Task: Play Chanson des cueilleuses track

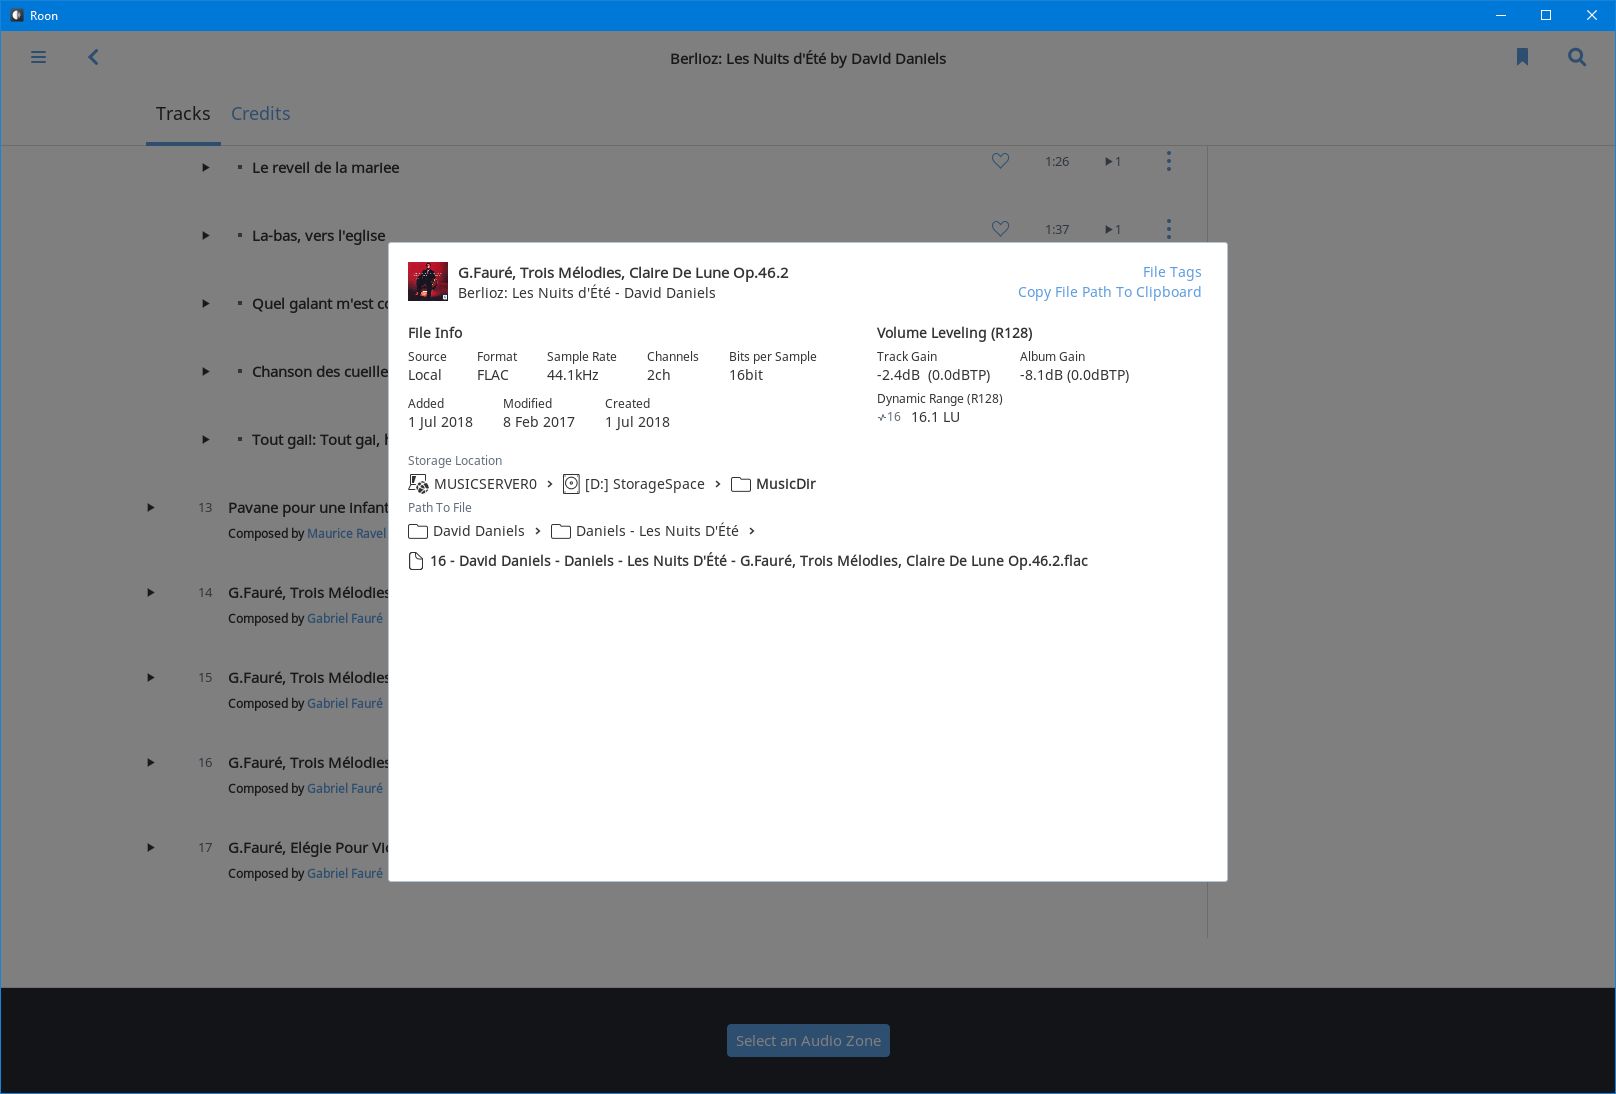Action: tap(205, 372)
